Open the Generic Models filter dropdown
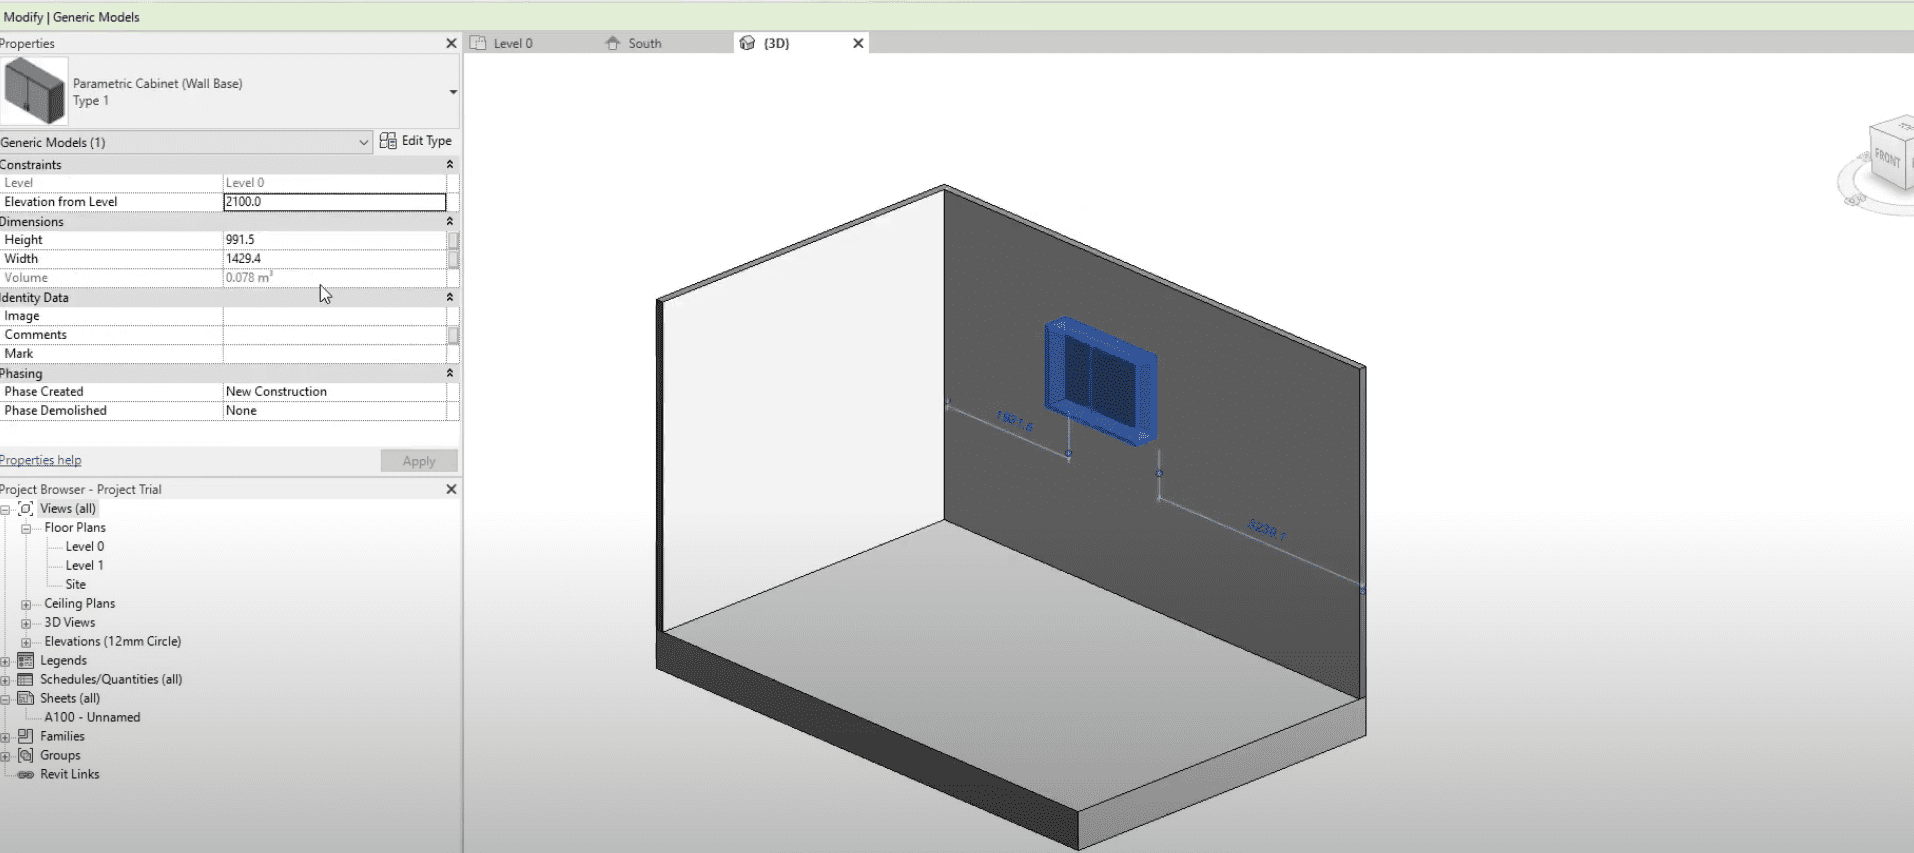The width and height of the screenshot is (1914, 853). (363, 142)
